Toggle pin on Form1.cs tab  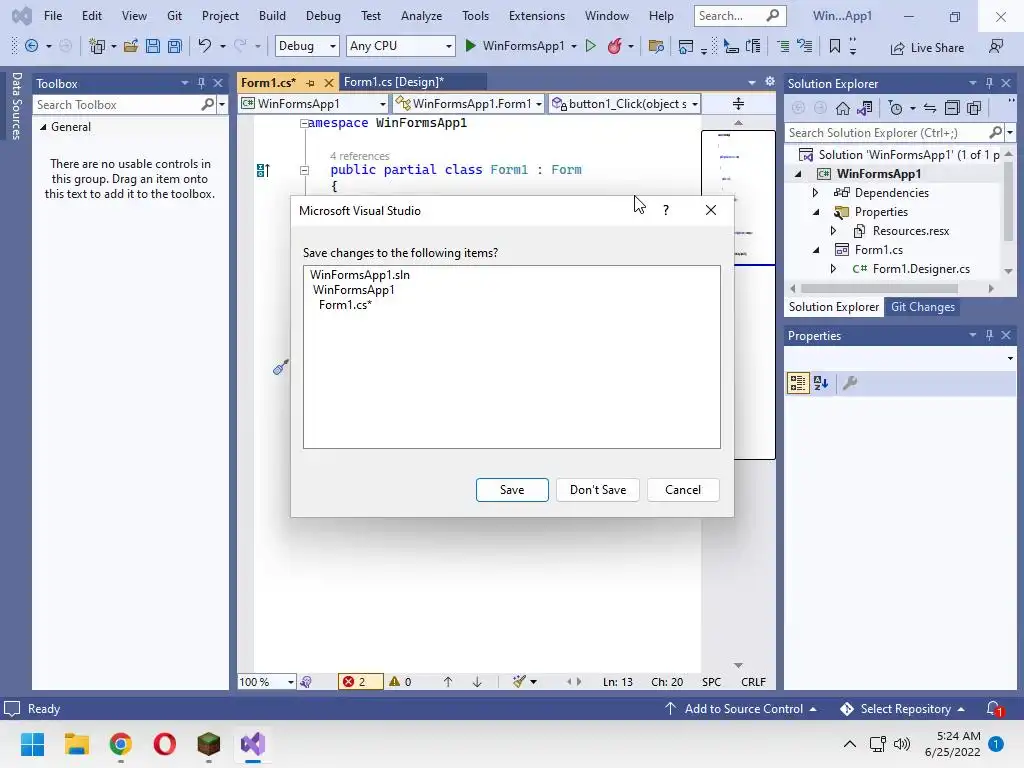pyautogui.click(x=311, y=83)
